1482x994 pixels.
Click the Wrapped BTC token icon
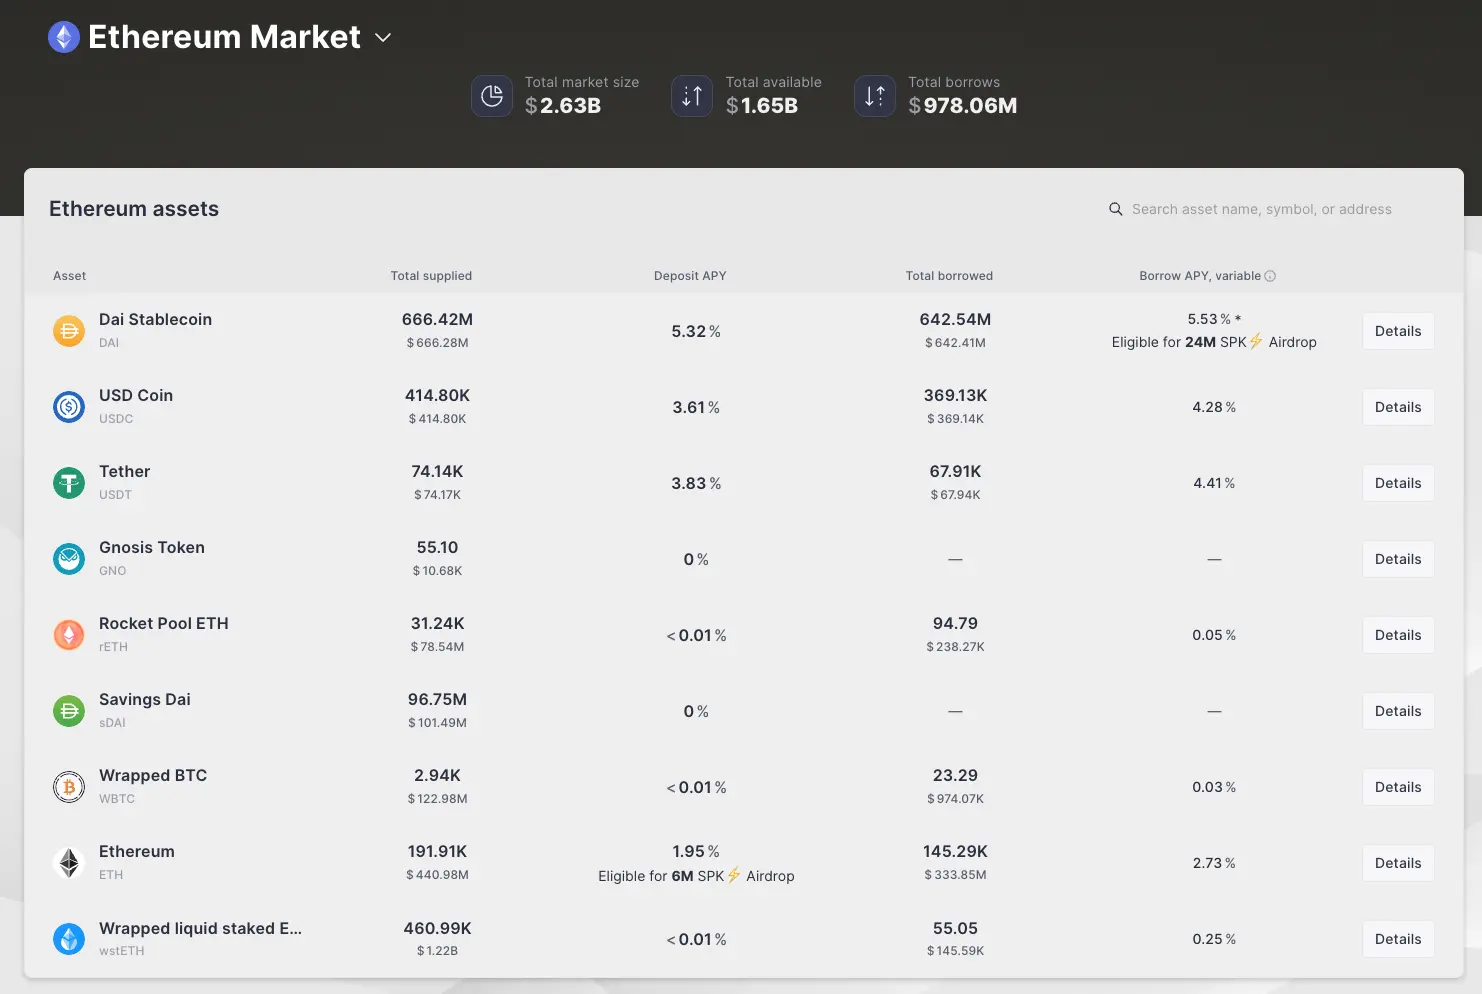[x=69, y=787]
